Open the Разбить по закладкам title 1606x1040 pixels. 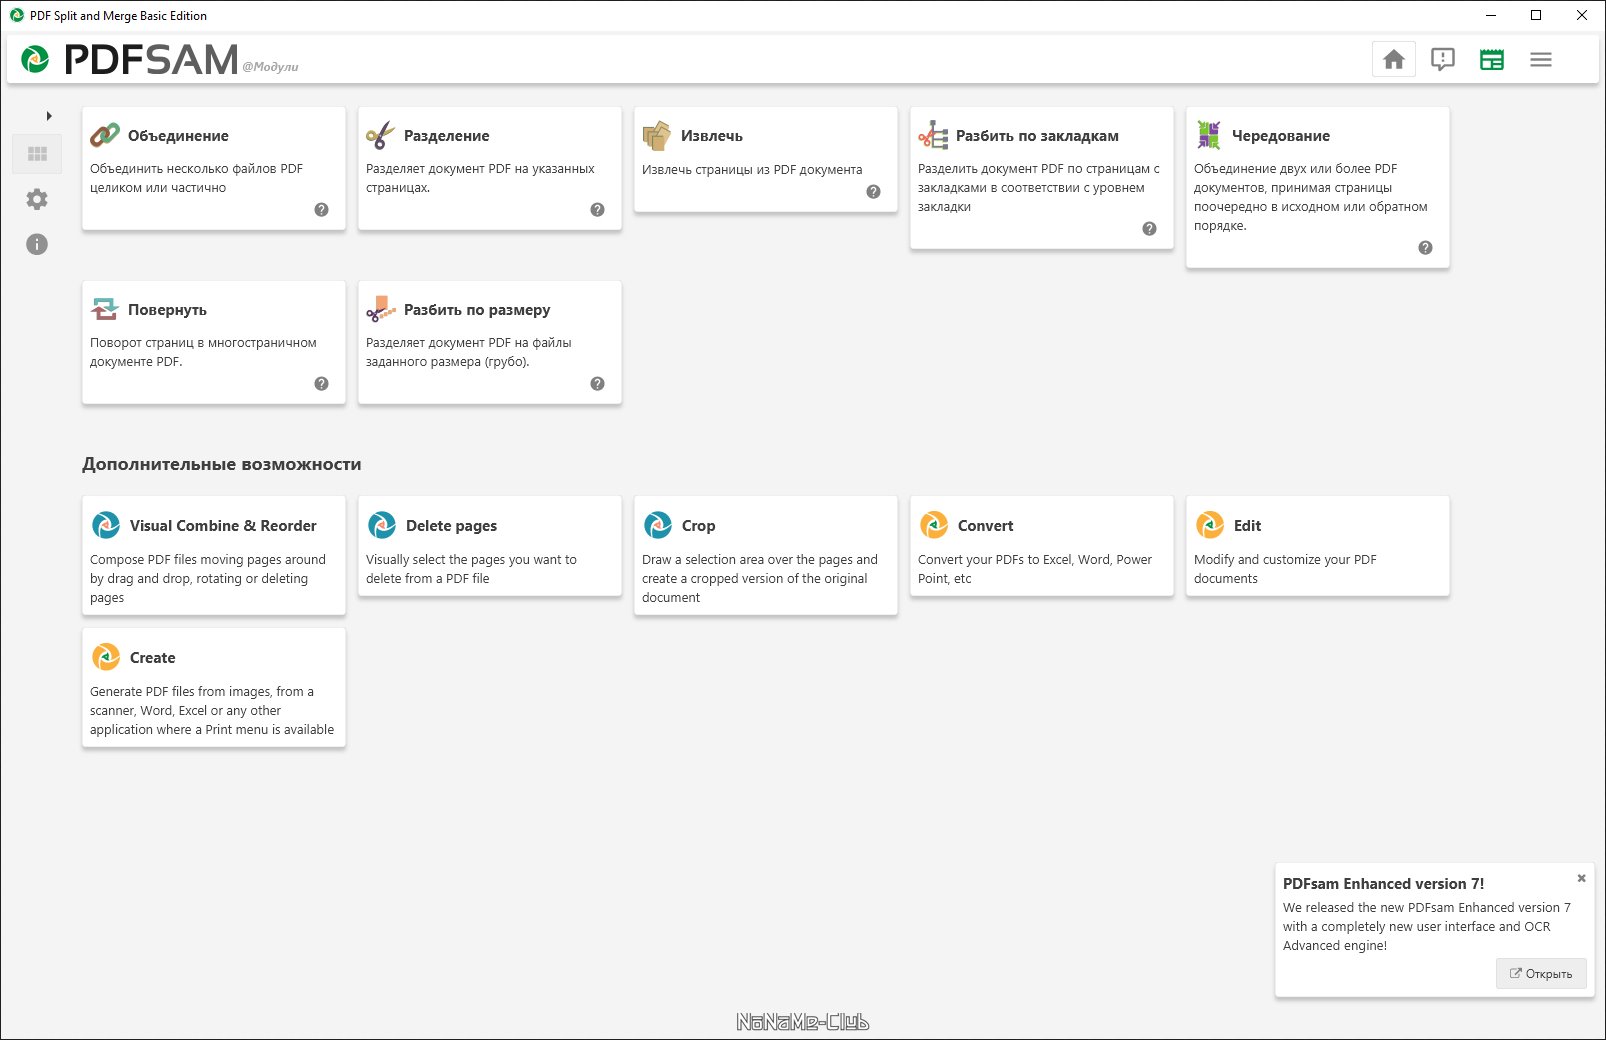[1037, 136]
